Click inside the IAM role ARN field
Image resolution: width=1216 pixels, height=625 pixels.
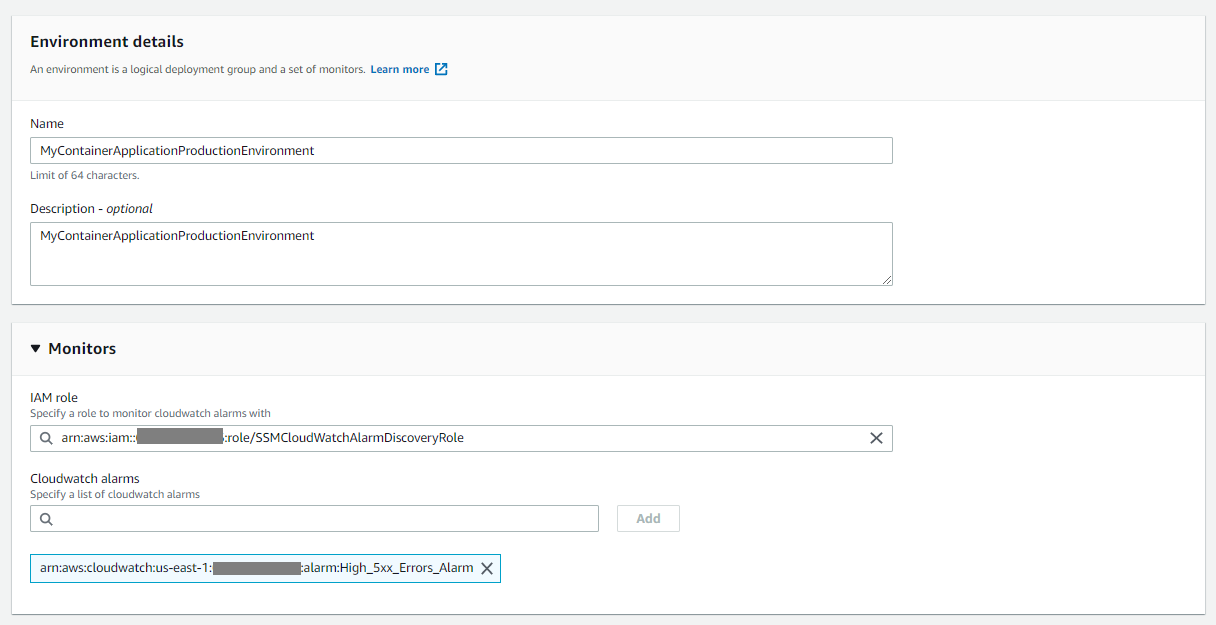450,438
